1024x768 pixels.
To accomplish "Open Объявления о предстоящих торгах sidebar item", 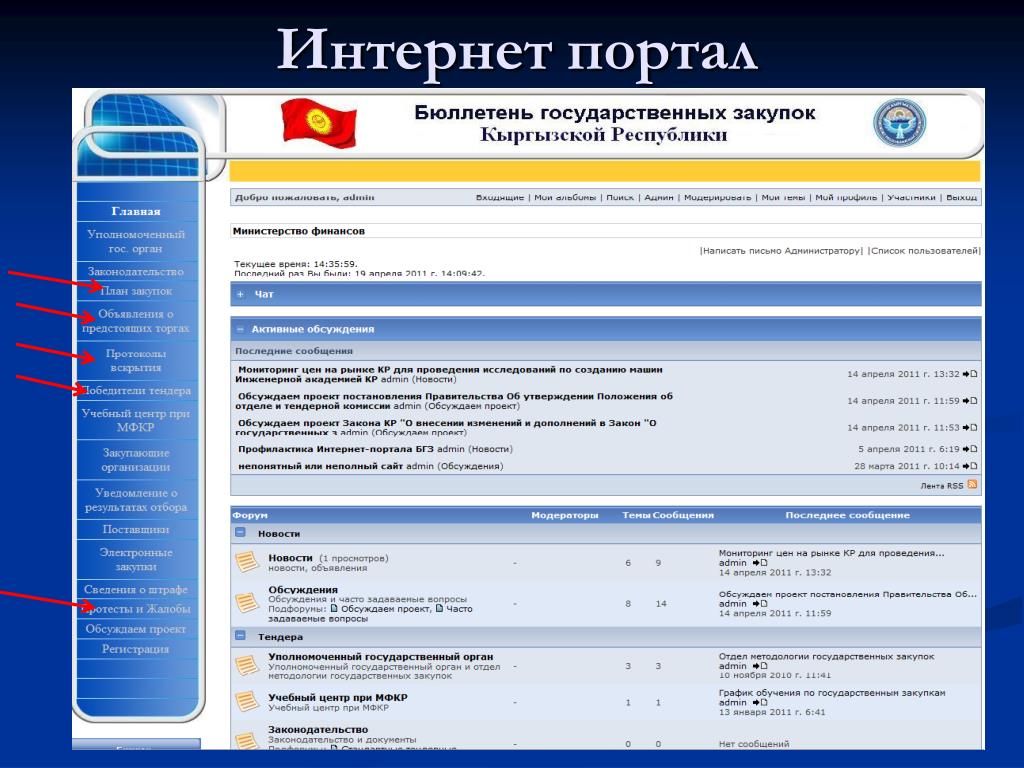I will point(136,321).
